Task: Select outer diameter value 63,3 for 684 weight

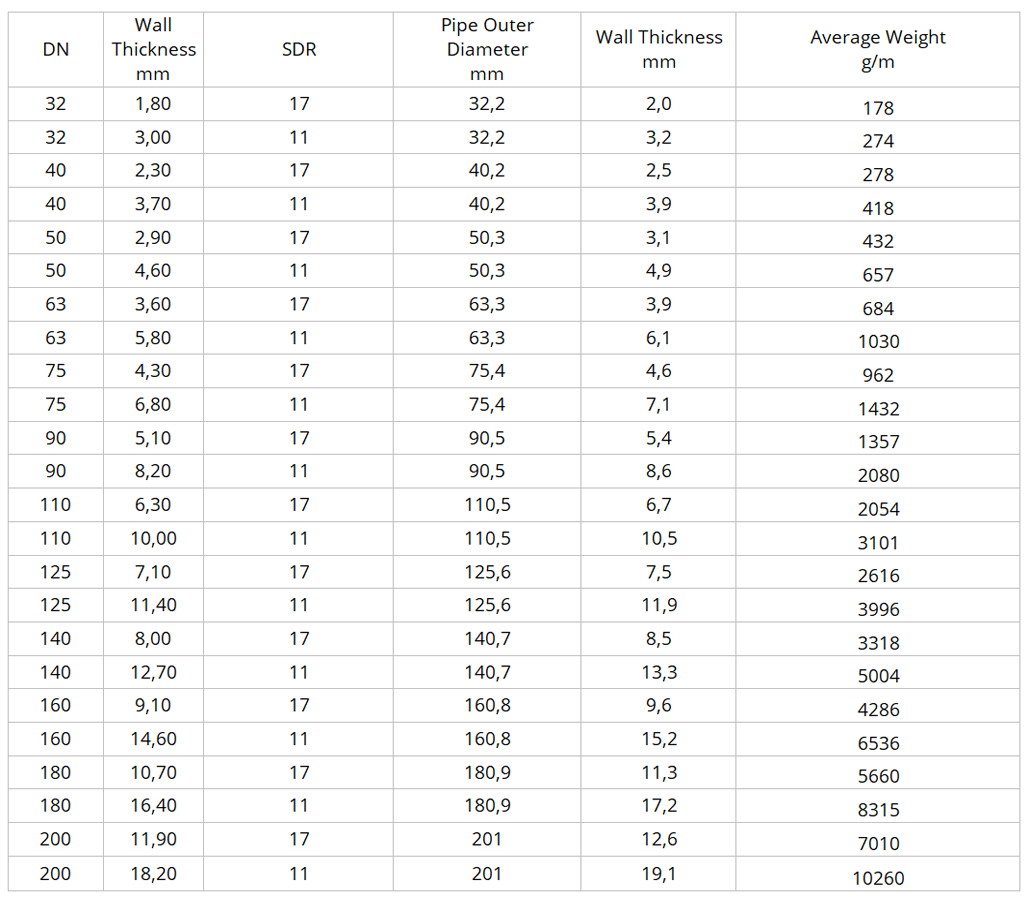Action: (x=487, y=304)
